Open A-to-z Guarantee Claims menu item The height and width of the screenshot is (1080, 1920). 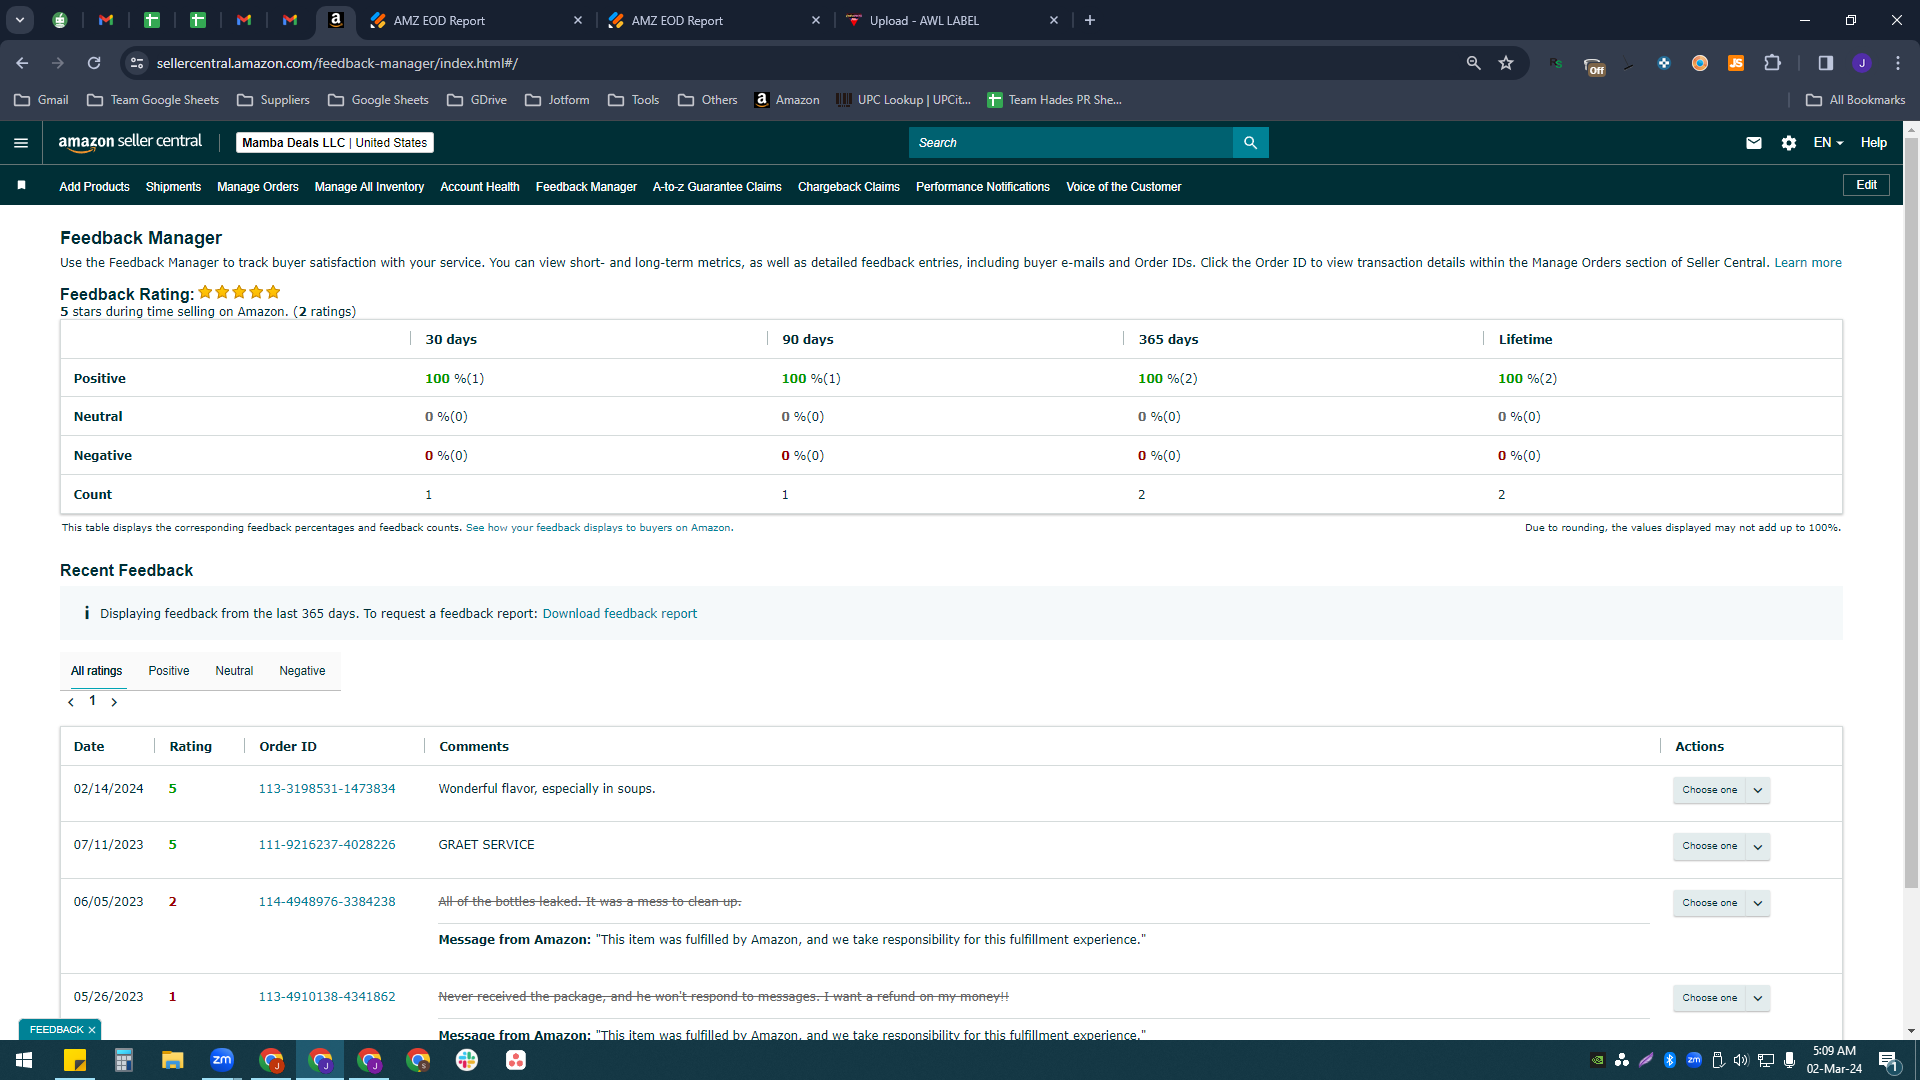(x=717, y=187)
